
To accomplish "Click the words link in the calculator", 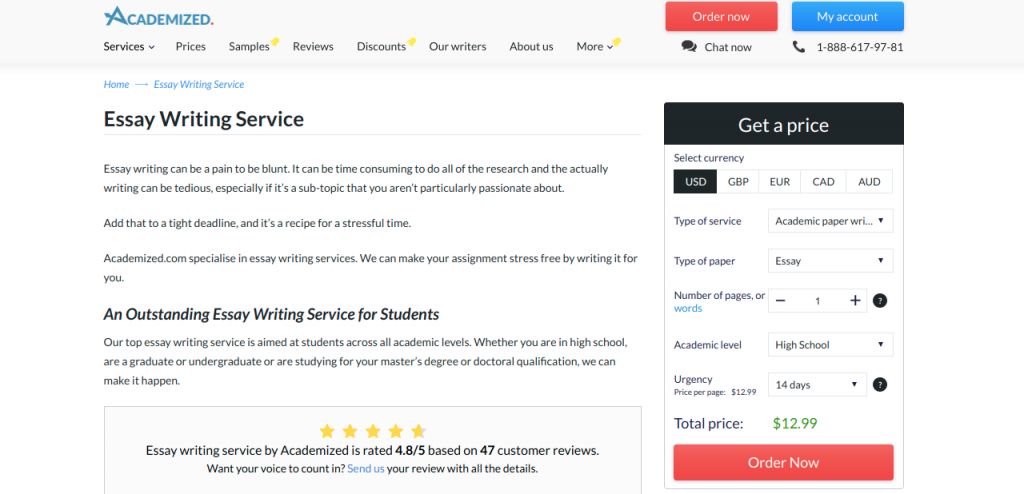I will (688, 308).
